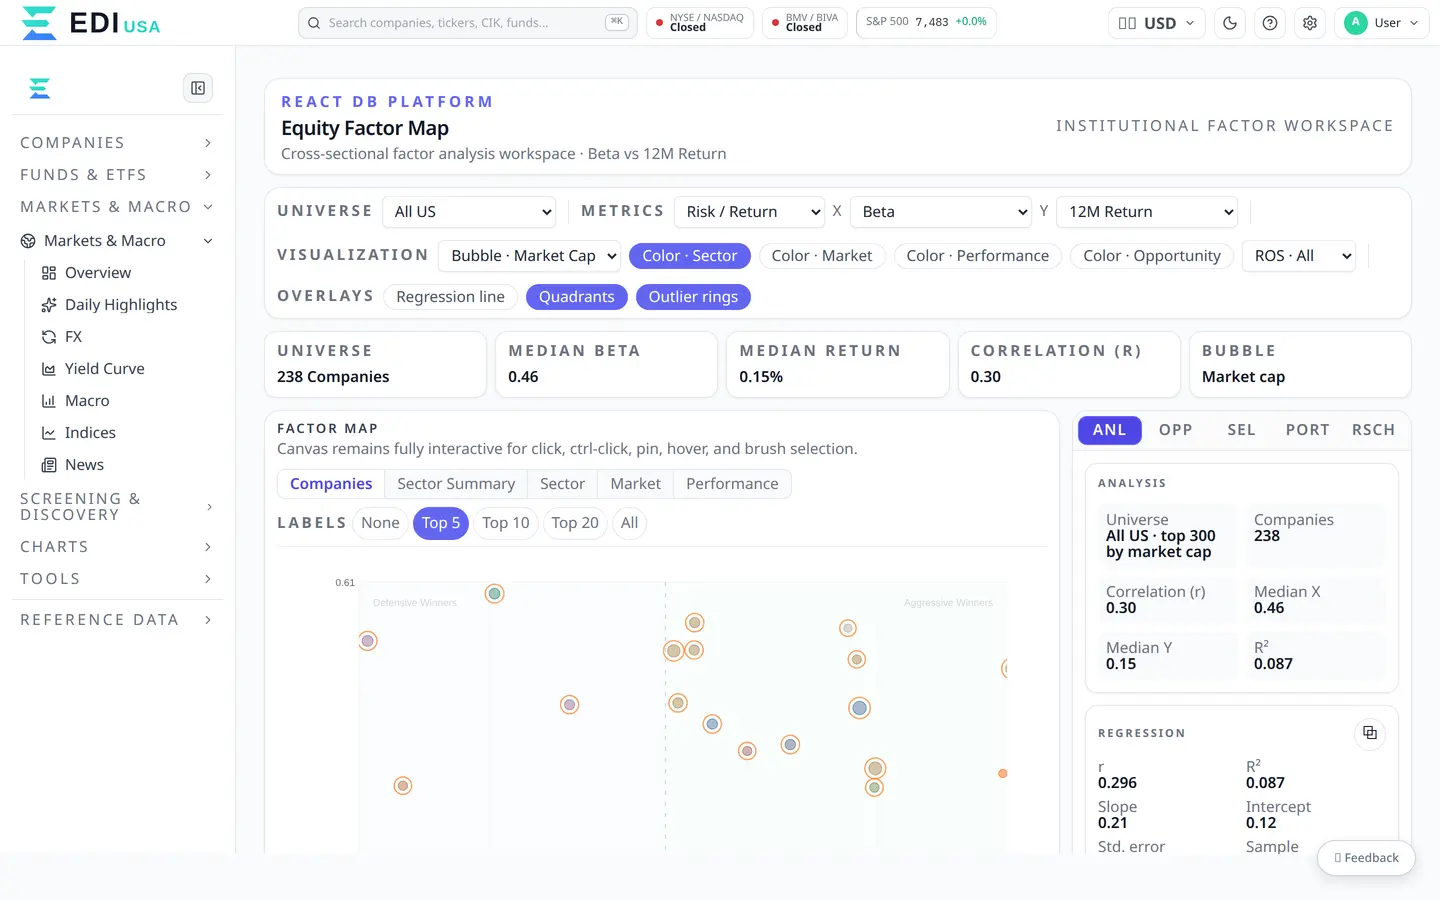1440x900 pixels.
Task: Switch coloring to Color · Opportunity
Action: [1152, 256]
